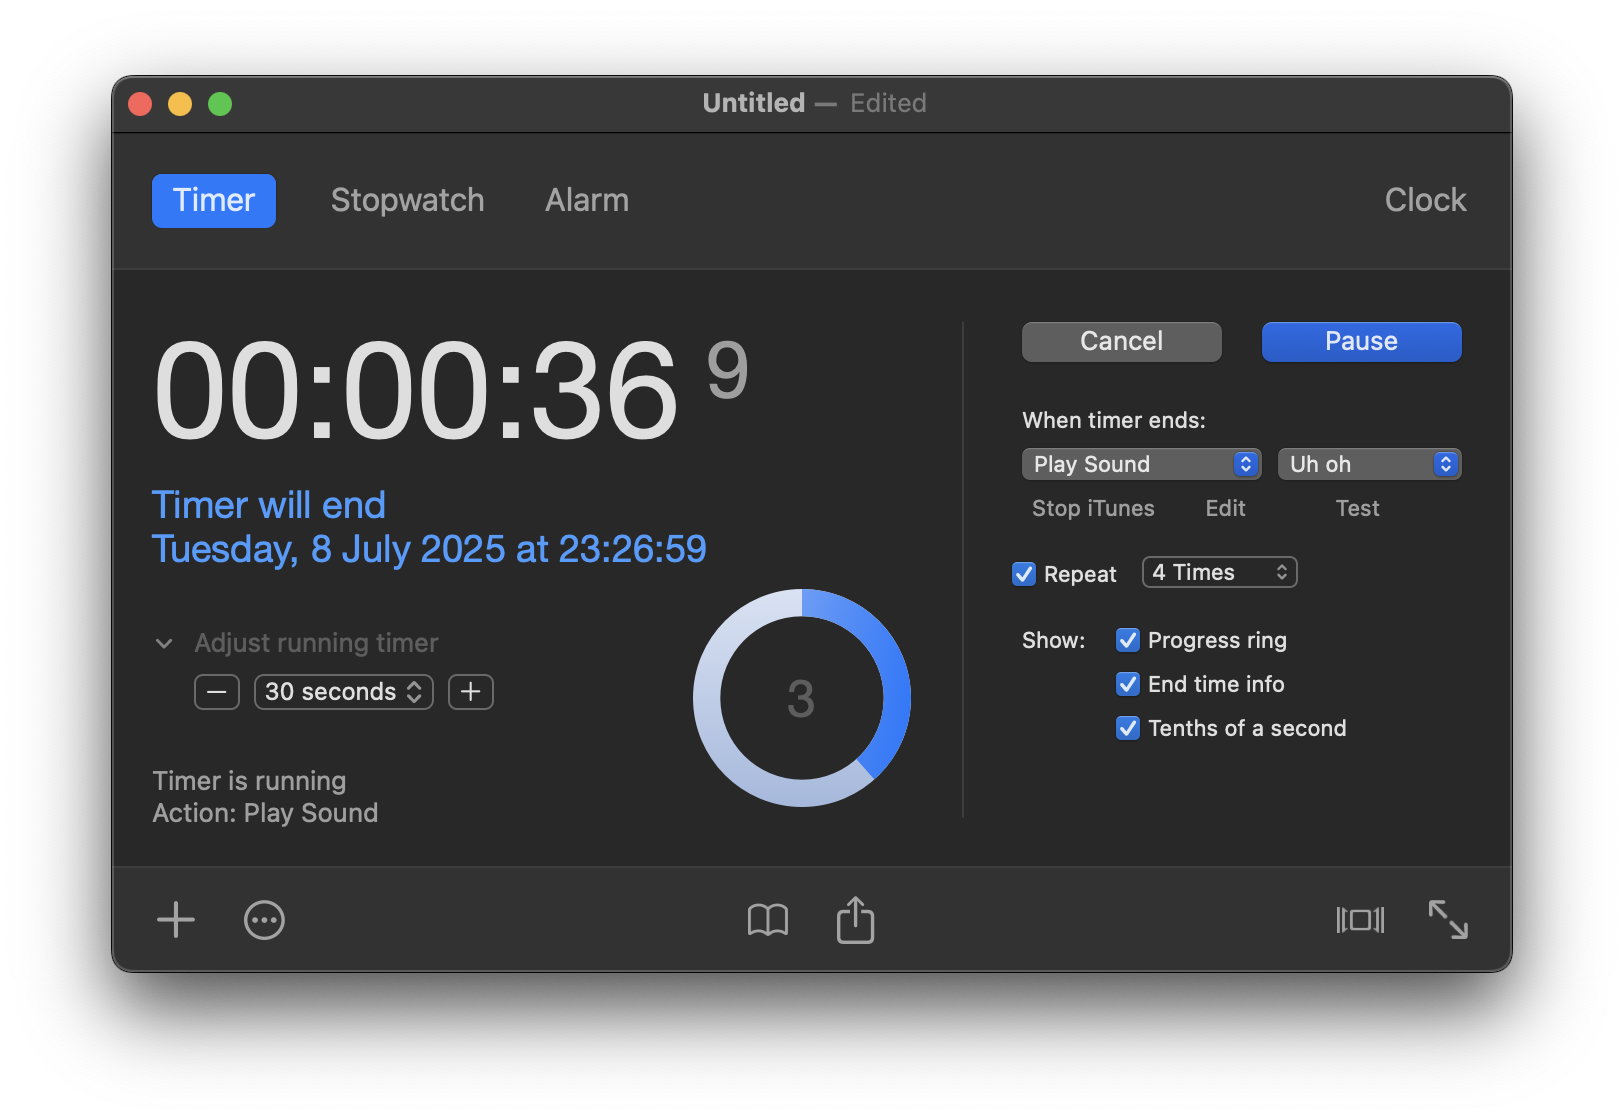Viewport: 1624px width, 1120px height.
Task: Click the timer progress ring
Action: pyautogui.click(x=802, y=698)
